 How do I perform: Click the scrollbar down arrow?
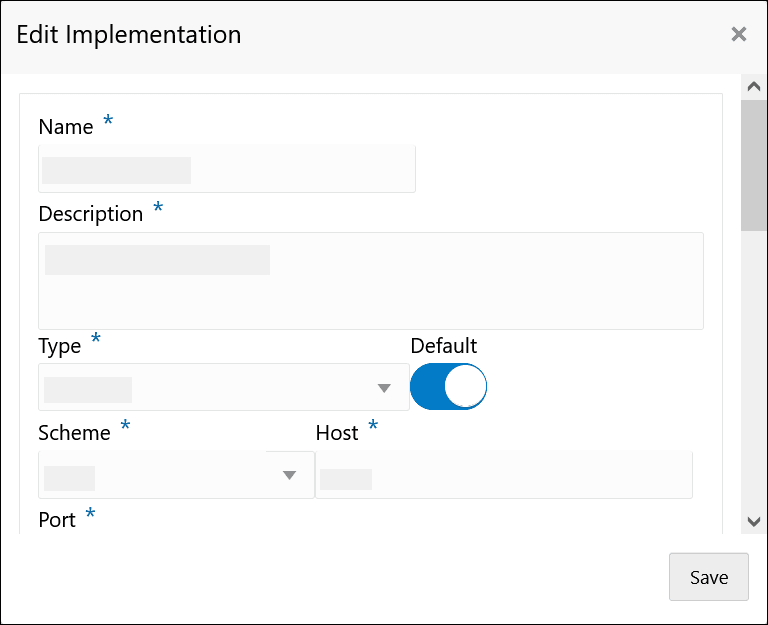(754, 521)
